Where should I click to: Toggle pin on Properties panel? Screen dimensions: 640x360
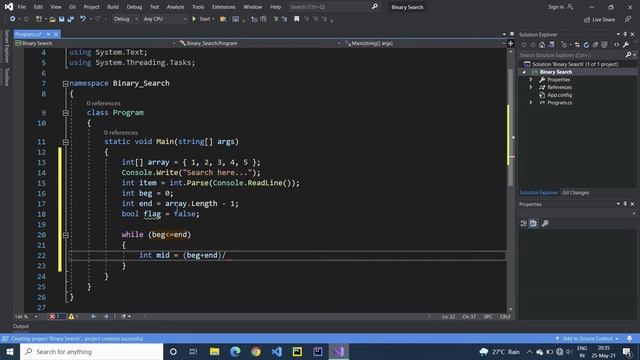625,204
